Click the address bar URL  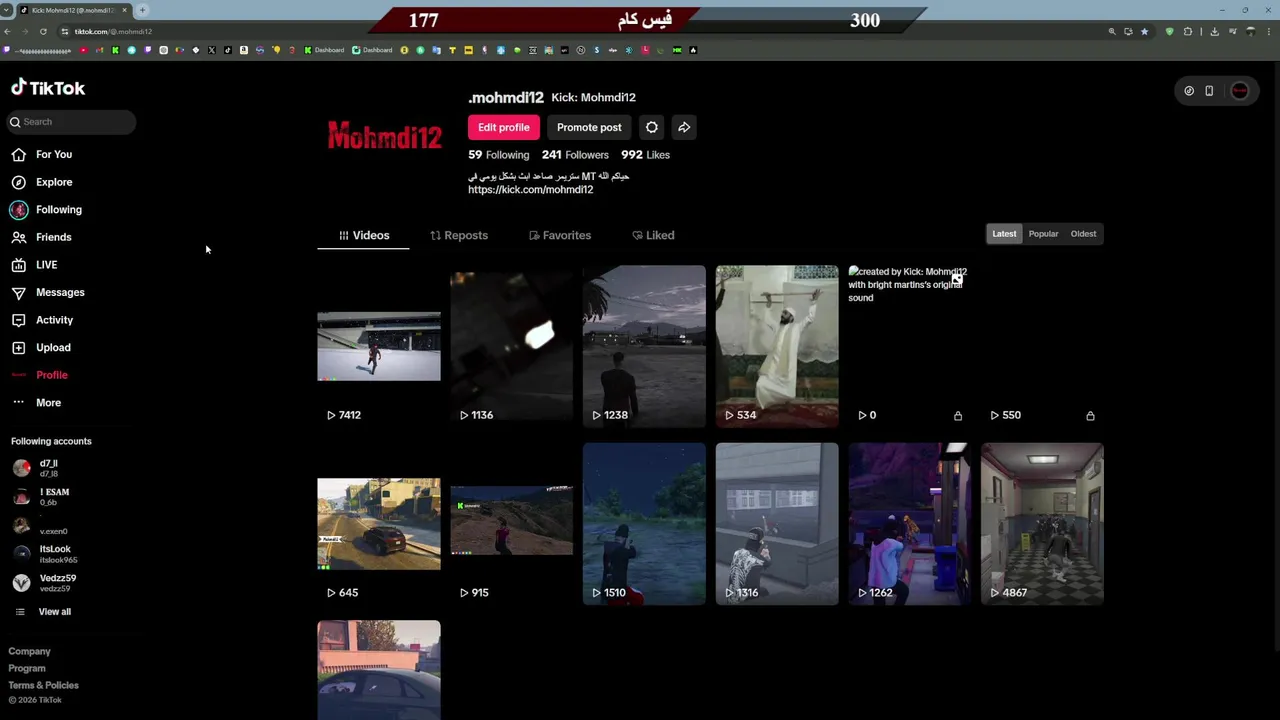[x=113, y=32]
